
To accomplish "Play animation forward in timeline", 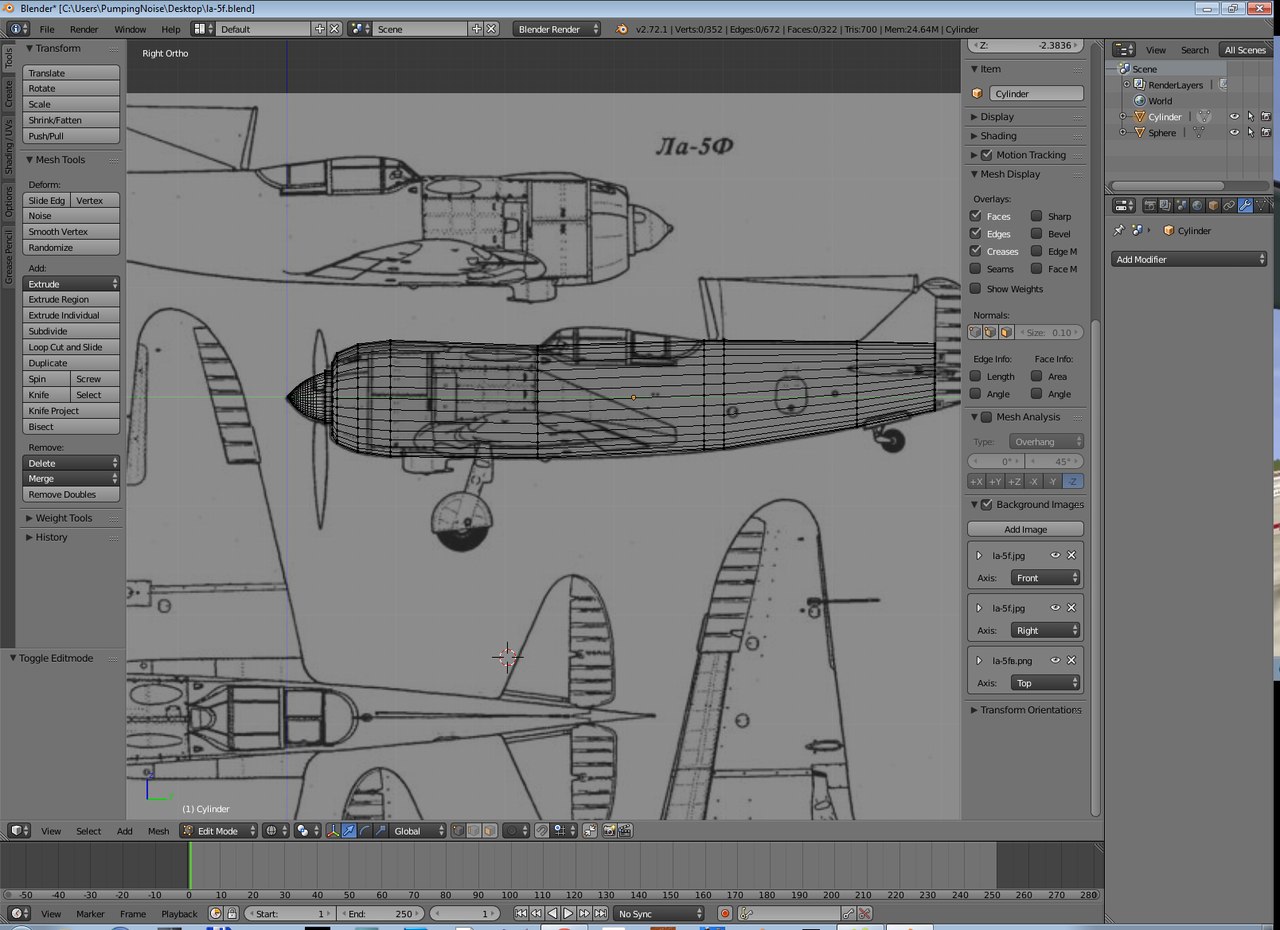I will 568,913.
